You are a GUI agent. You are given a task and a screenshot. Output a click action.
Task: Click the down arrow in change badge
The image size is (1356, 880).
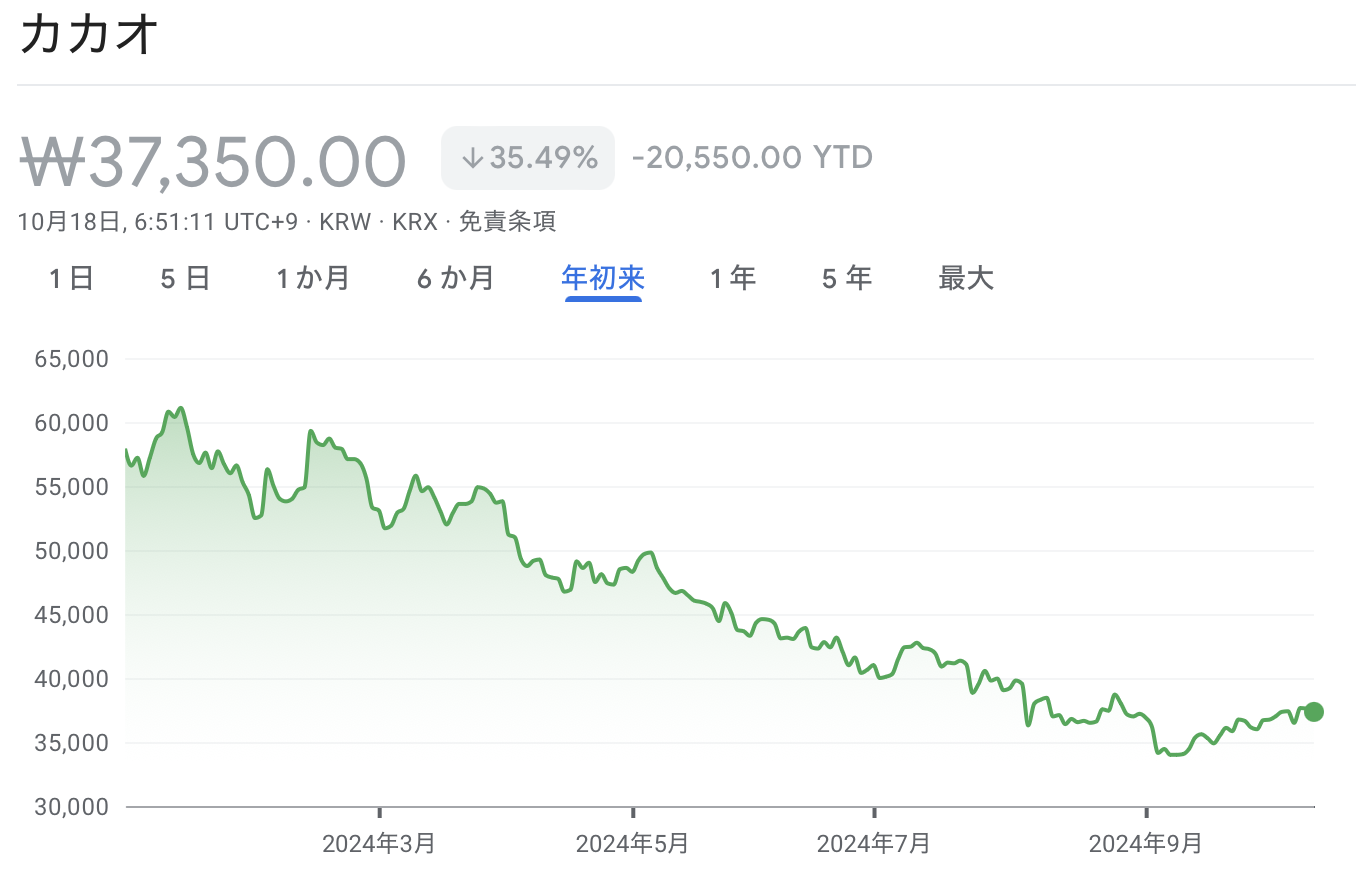472,158
